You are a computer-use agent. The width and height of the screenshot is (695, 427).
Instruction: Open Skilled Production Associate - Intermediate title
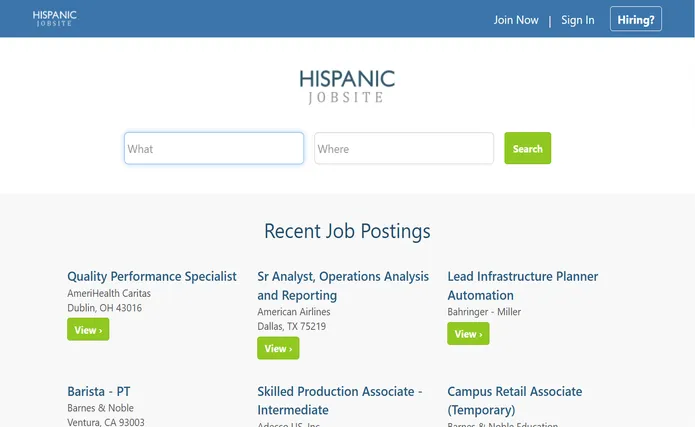(x=340, y=400)
